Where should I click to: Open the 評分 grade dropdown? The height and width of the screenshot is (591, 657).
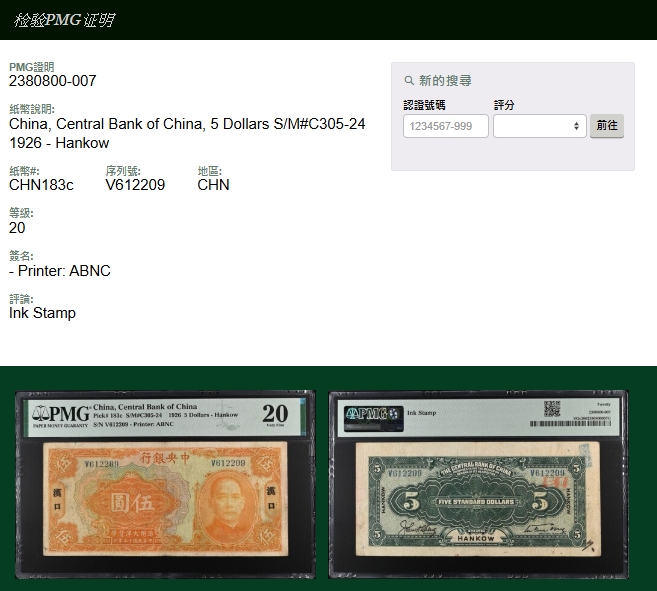click(x=539, y=126)
